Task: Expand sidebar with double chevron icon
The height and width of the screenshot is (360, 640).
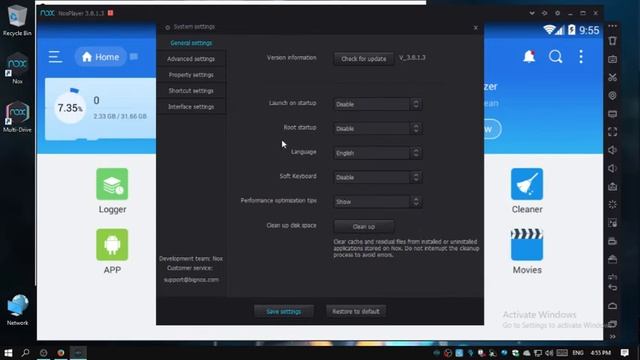Action: pyautogui.click(x=612, y=337)
